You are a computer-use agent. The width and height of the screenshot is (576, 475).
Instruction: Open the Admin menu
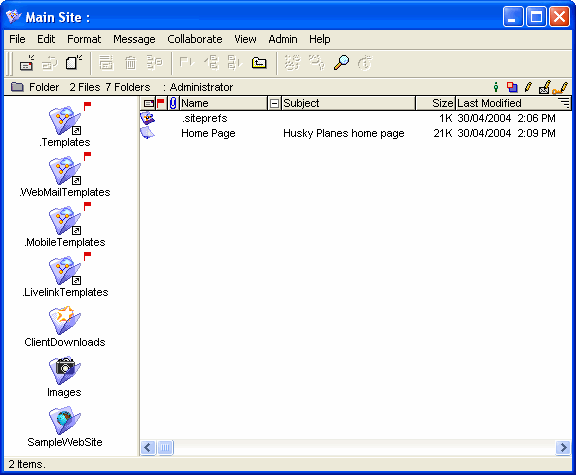(x=282, y=39)
